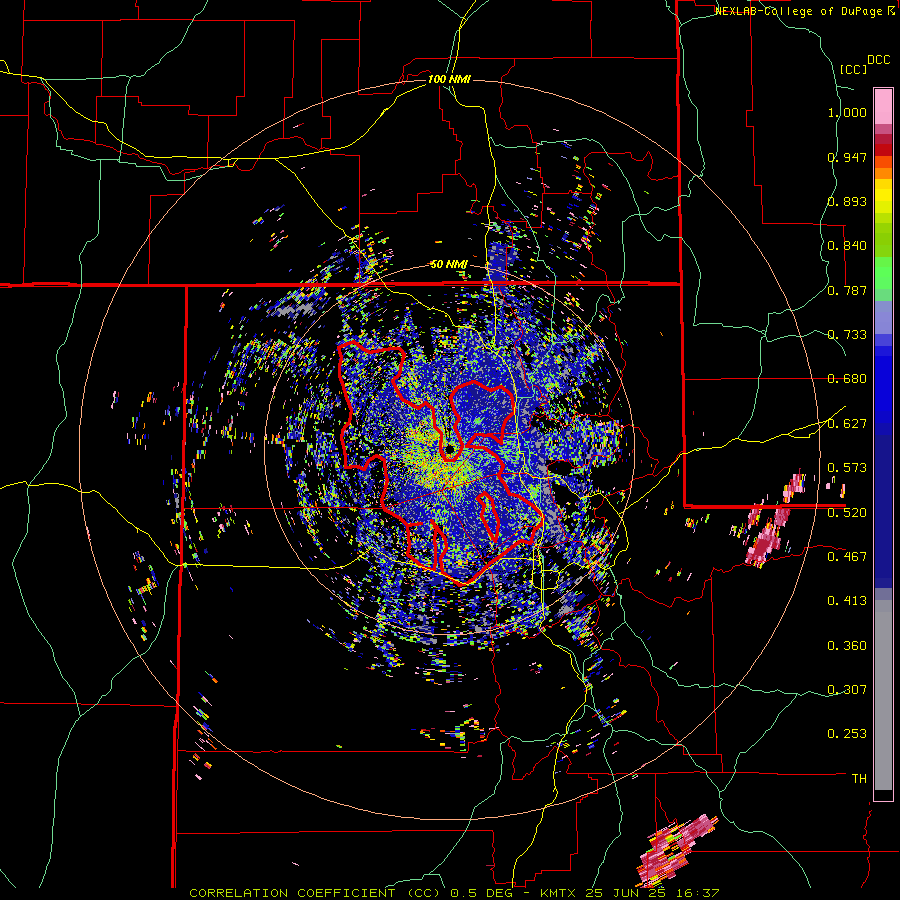This screenshot has height=900, width=900.
Task: Click the 0.733 scale value
Action: (x=847, y=335)
